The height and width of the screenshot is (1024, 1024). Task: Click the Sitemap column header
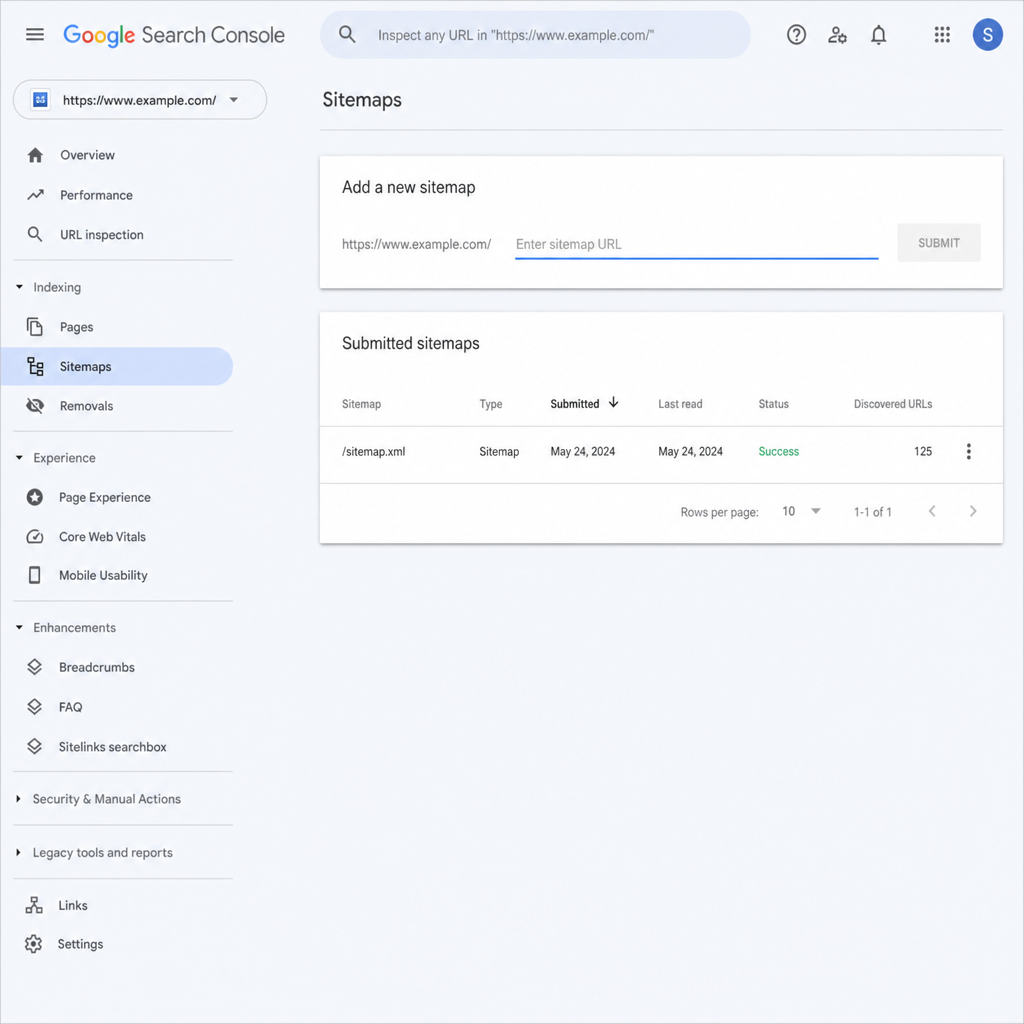click(361, 404)
